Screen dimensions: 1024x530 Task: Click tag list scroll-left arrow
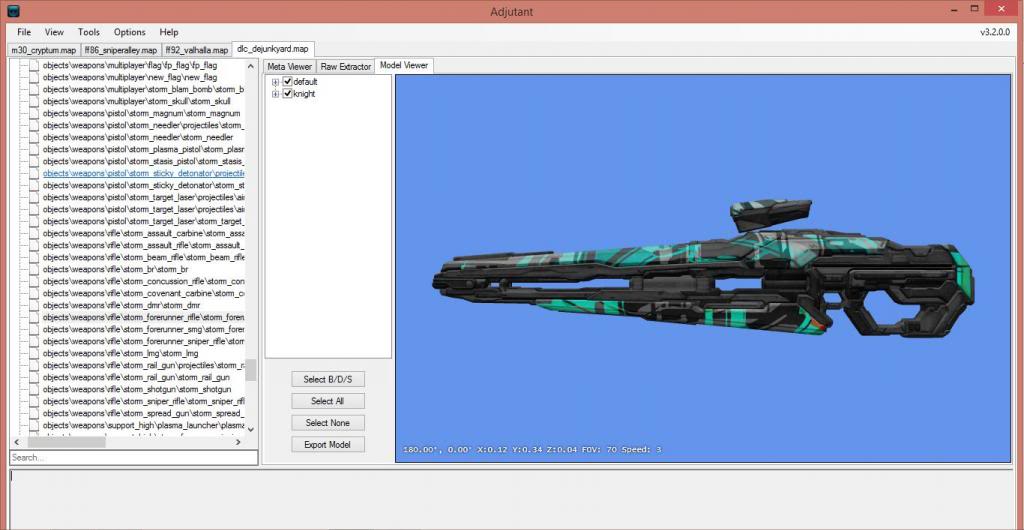tap(16, 442)
